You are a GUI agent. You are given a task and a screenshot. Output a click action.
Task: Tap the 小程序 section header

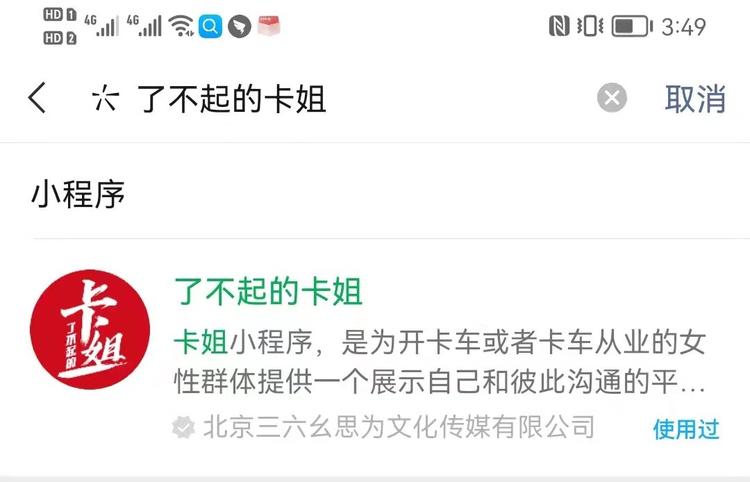click(x=78, y=194)
